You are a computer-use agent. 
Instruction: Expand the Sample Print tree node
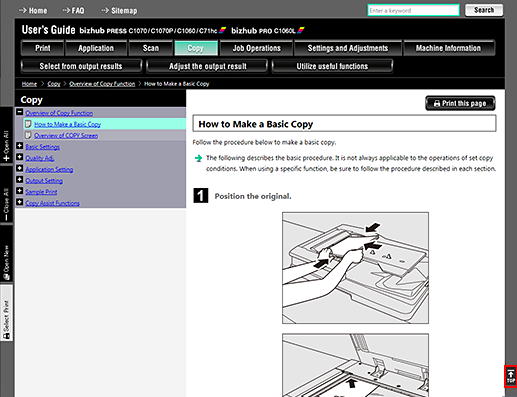point(20,191)
